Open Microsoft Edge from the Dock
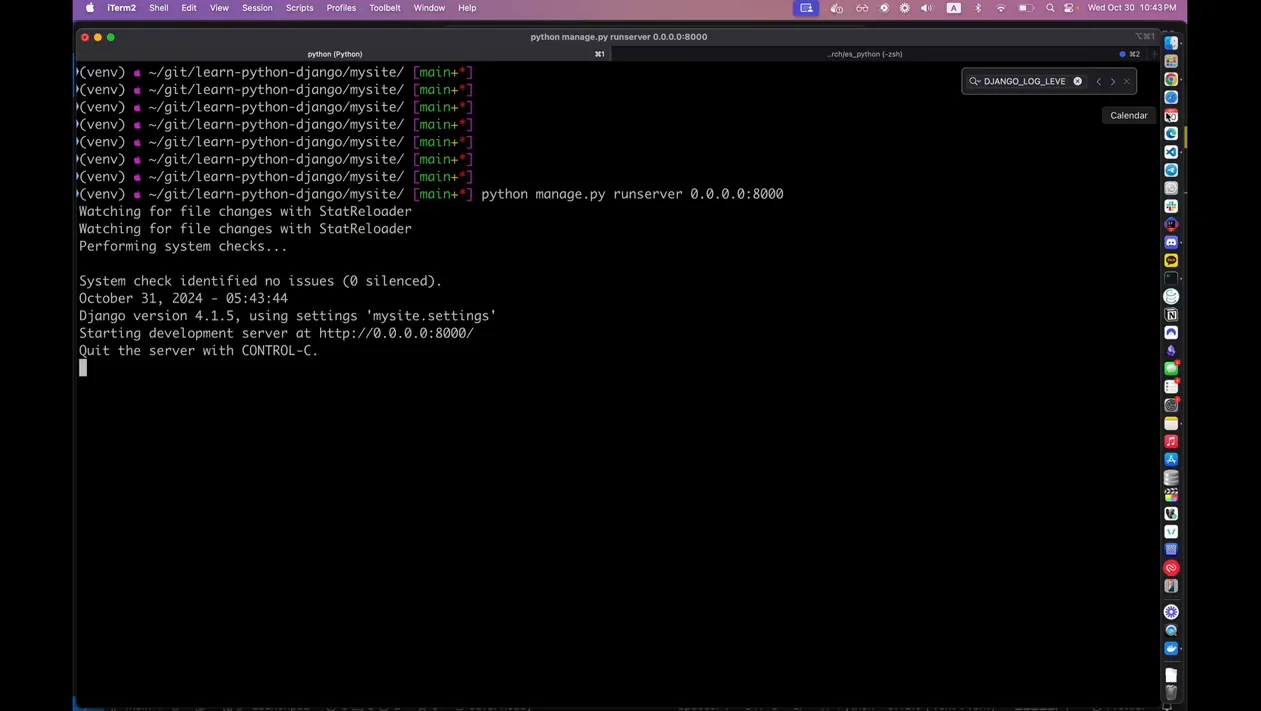Screen dimensions: 1261x711 click(1171, 133)
